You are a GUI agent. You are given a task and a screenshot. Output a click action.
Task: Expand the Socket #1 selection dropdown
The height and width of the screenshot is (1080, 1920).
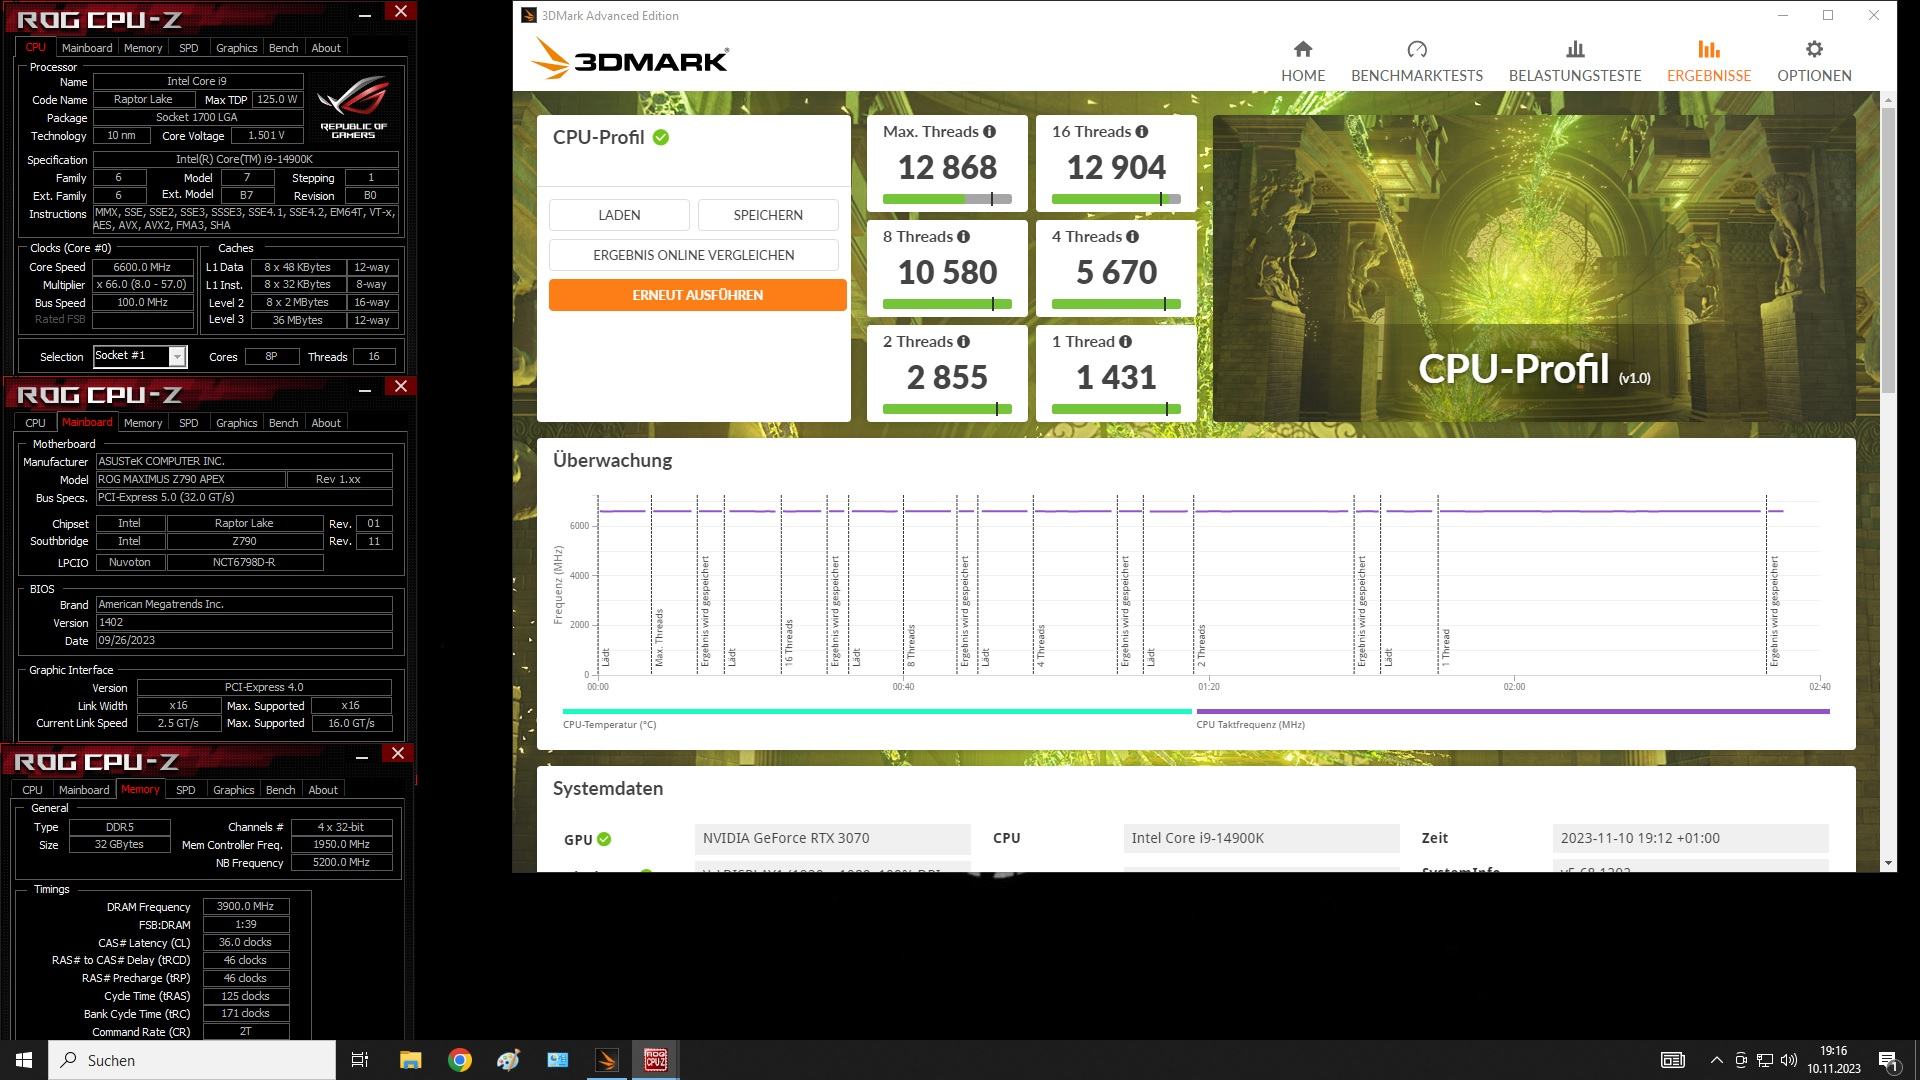point(177,357)
